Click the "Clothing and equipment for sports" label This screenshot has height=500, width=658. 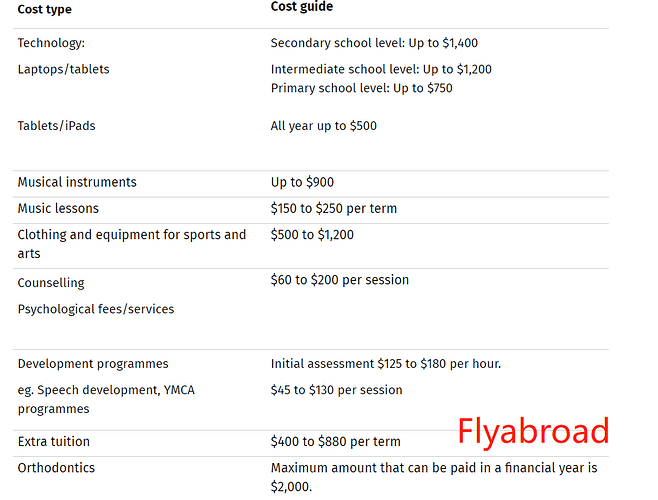(131, 235)
